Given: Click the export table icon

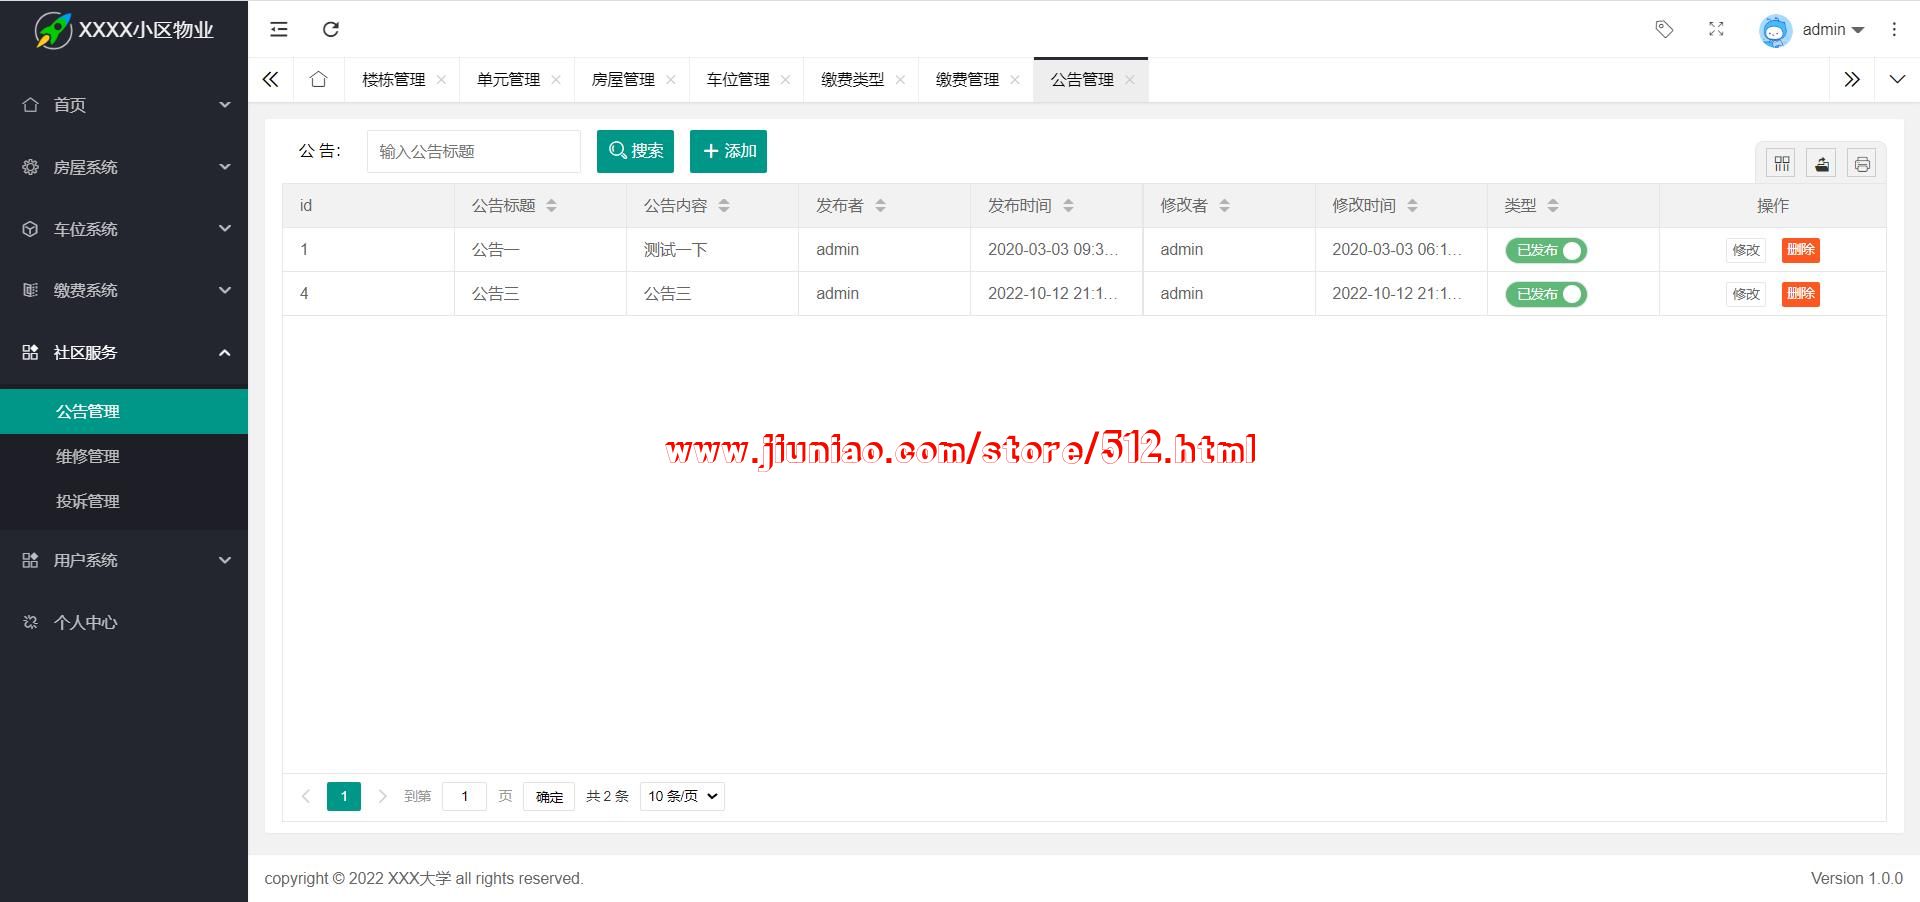Looking at the screenshot, I should click(1822, 164).
